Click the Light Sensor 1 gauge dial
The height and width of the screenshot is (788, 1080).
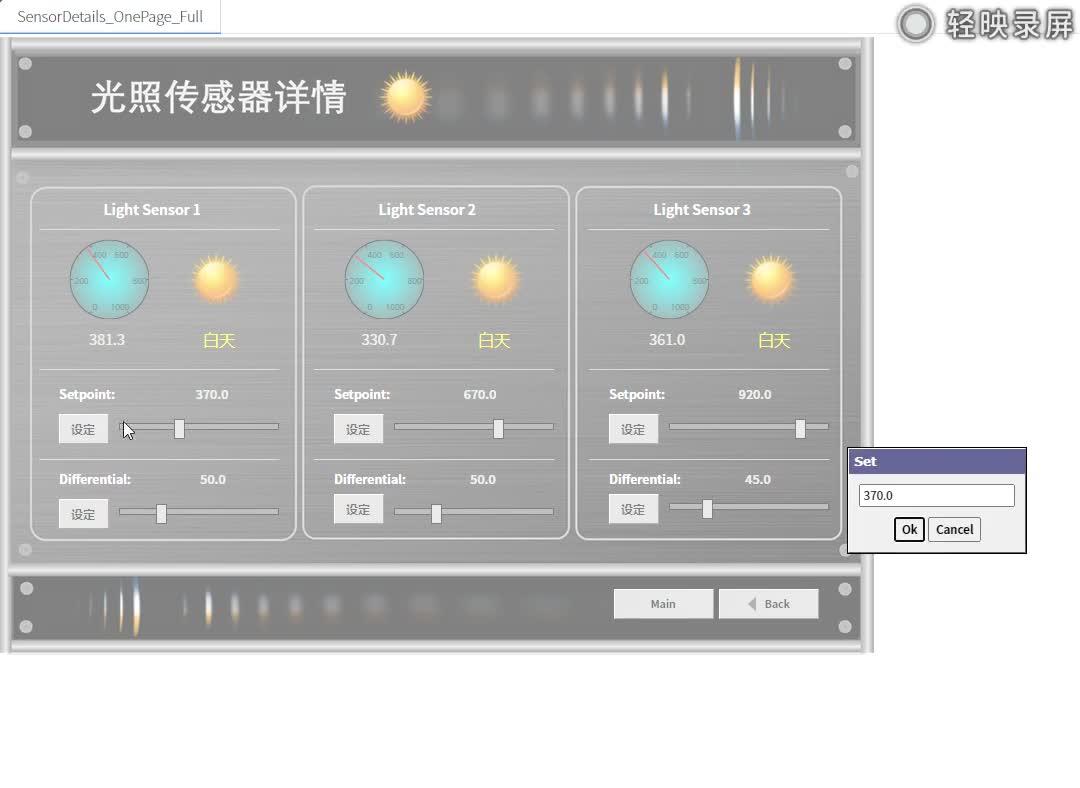point(108,278)
